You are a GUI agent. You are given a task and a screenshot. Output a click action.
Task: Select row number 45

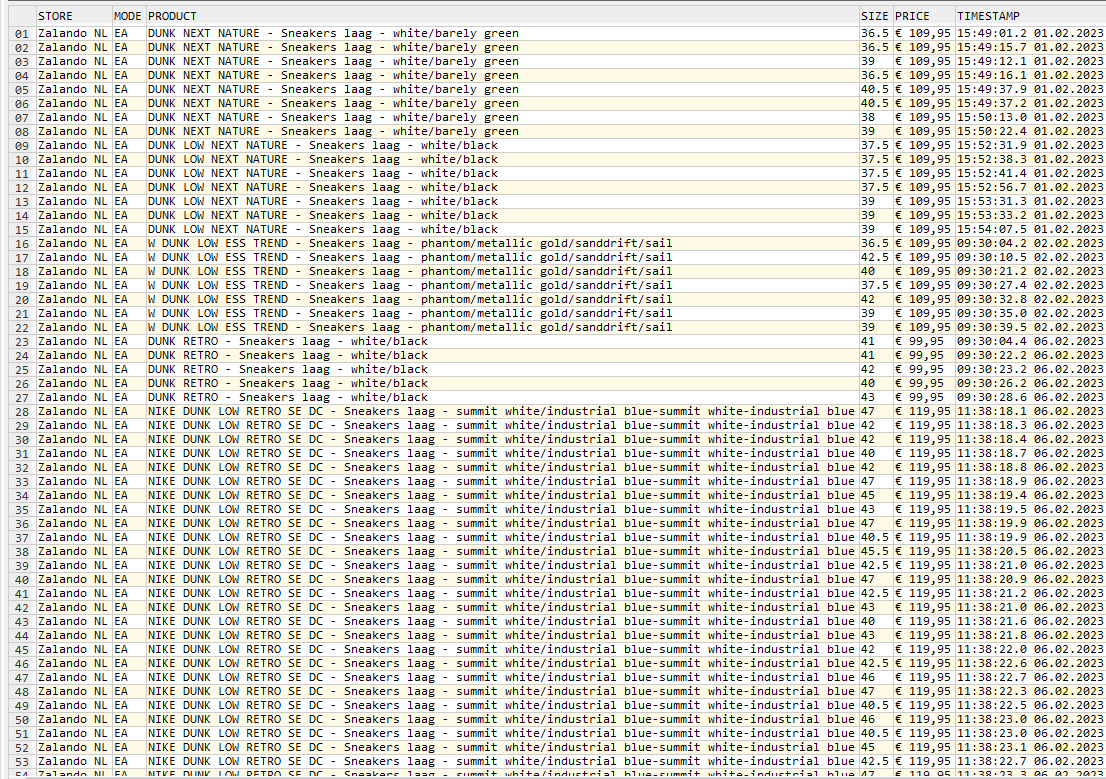[x=22, y=650]
